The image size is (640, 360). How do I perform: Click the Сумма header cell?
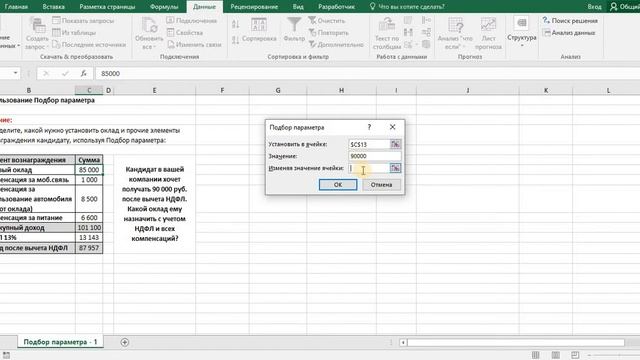pyautogui.click(x=89, y=160)
